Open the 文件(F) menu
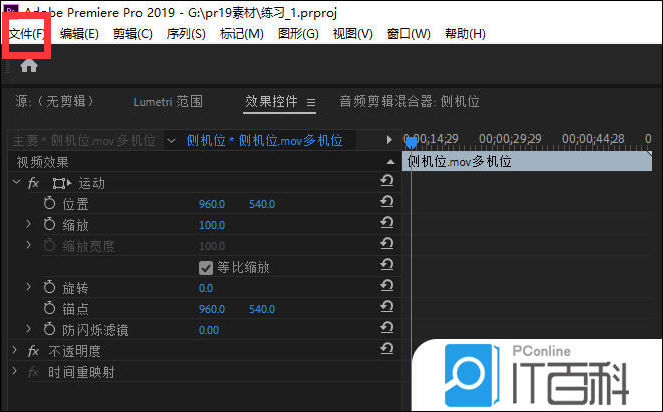Viewport: 663px width, 412px height. [x=26, y=34]
